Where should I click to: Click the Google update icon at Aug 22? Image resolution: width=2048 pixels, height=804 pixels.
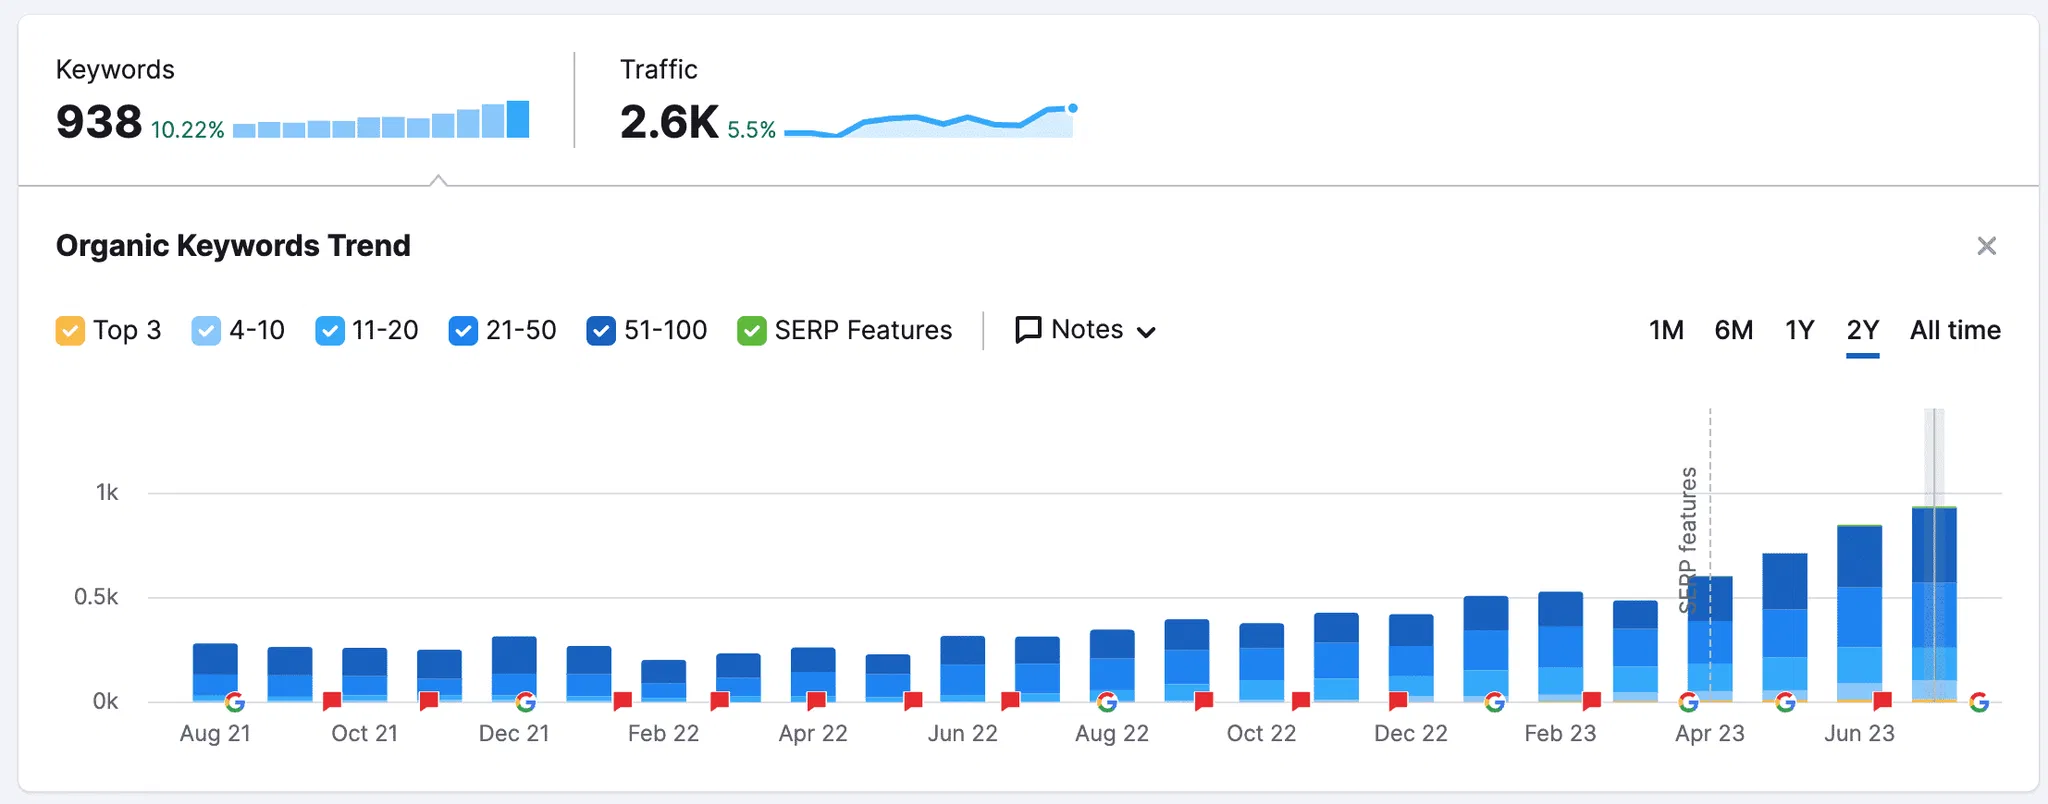[x=1107, y=702]
